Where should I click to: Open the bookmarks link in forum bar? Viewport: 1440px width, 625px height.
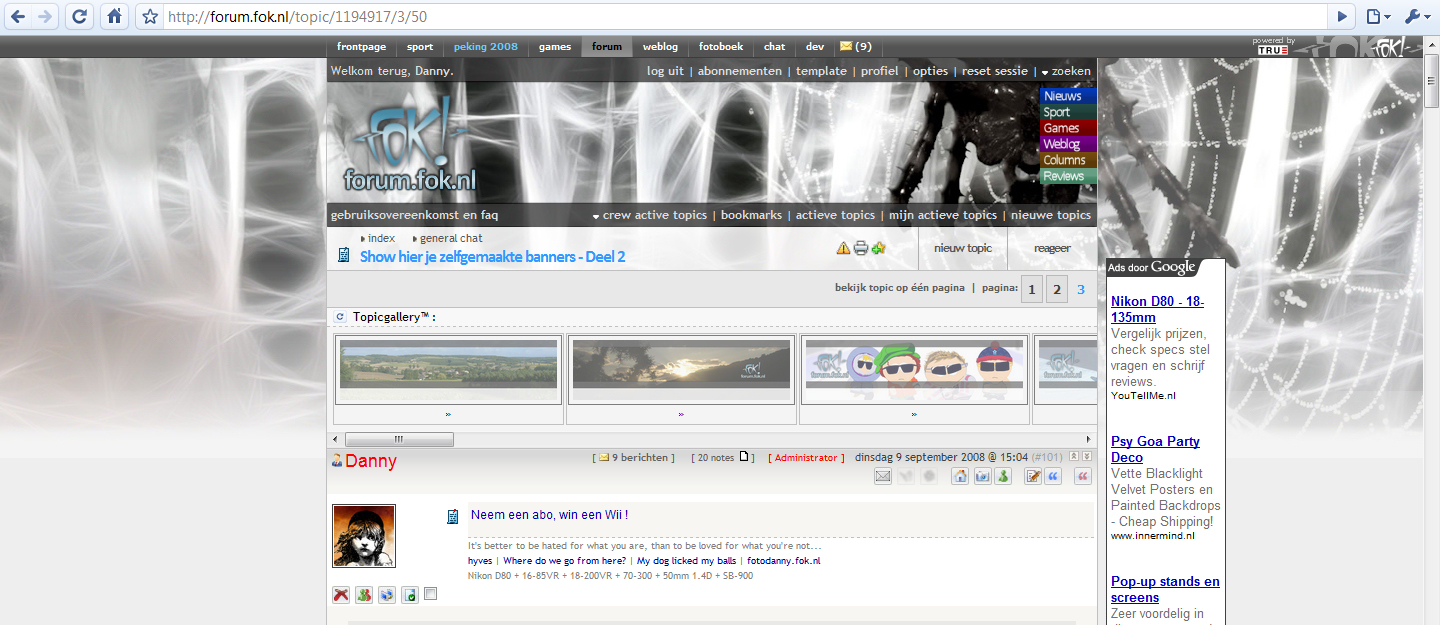(x=751, y=215)
